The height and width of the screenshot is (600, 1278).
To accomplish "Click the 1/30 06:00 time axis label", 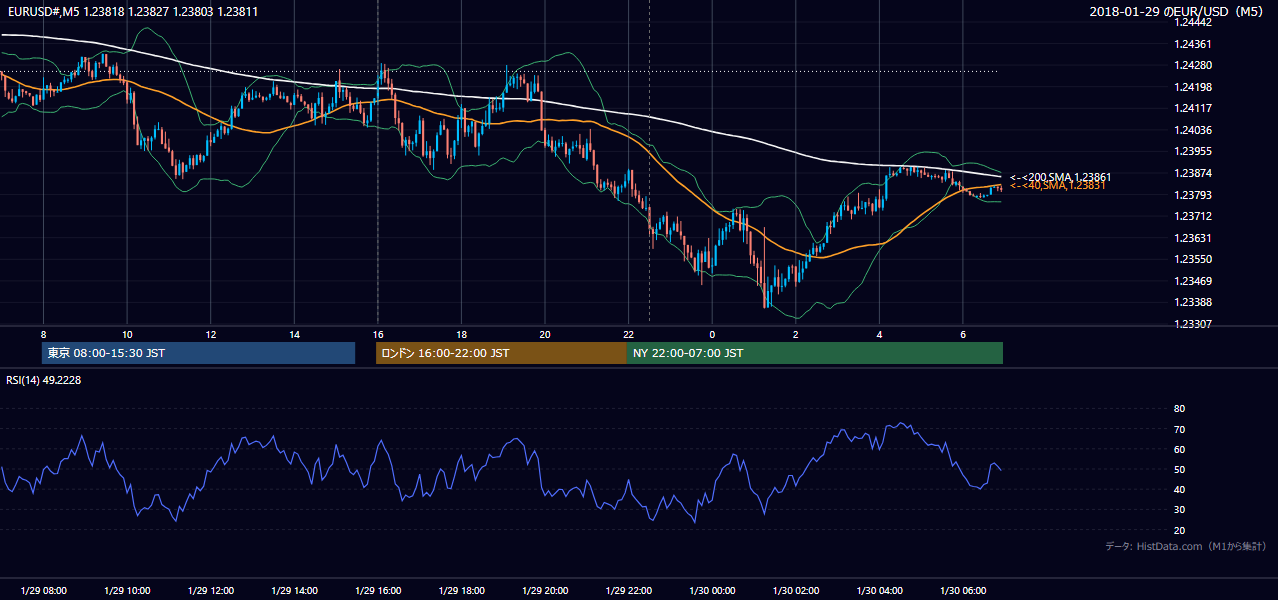I will pos(962,591).
